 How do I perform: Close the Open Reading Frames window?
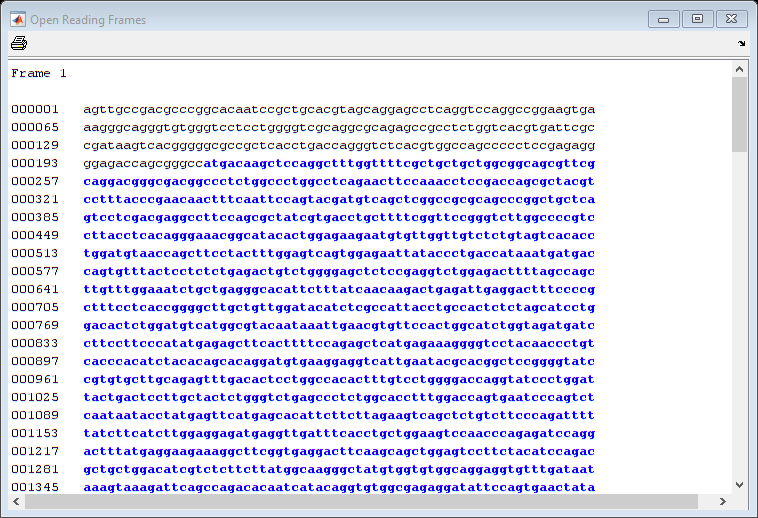[x=731, y=19]
